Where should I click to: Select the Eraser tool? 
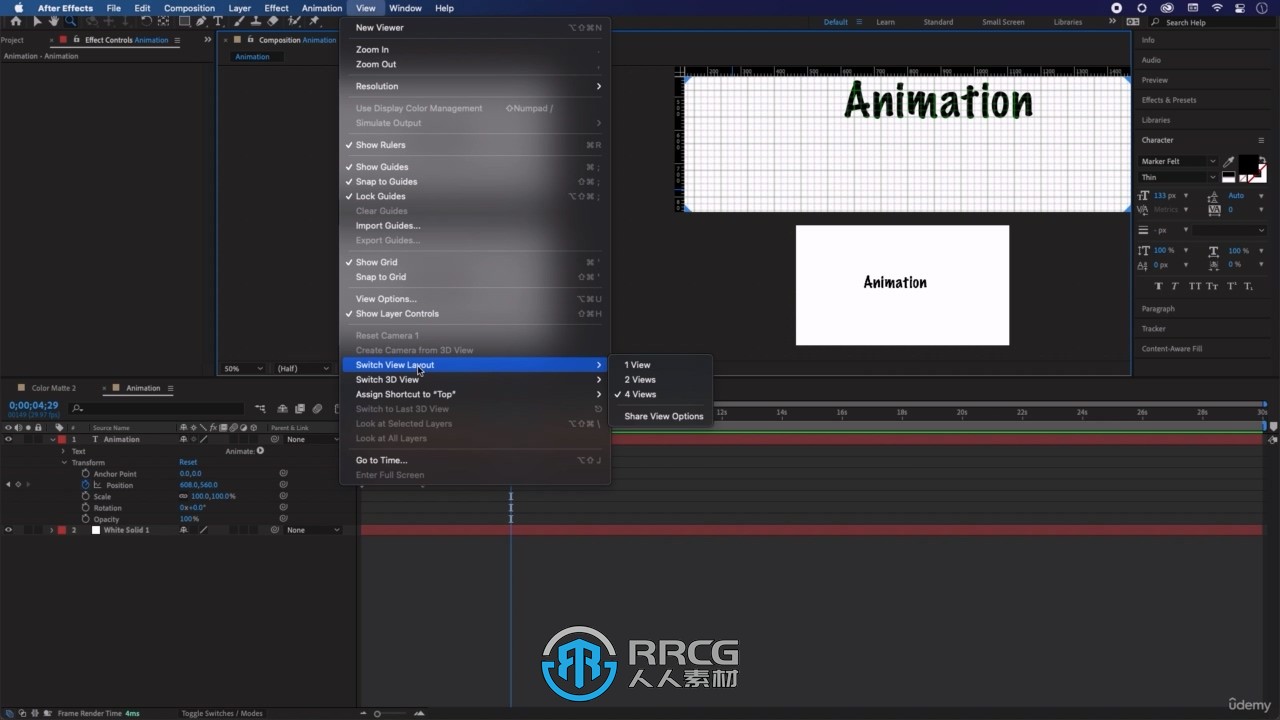pos(273,21)
